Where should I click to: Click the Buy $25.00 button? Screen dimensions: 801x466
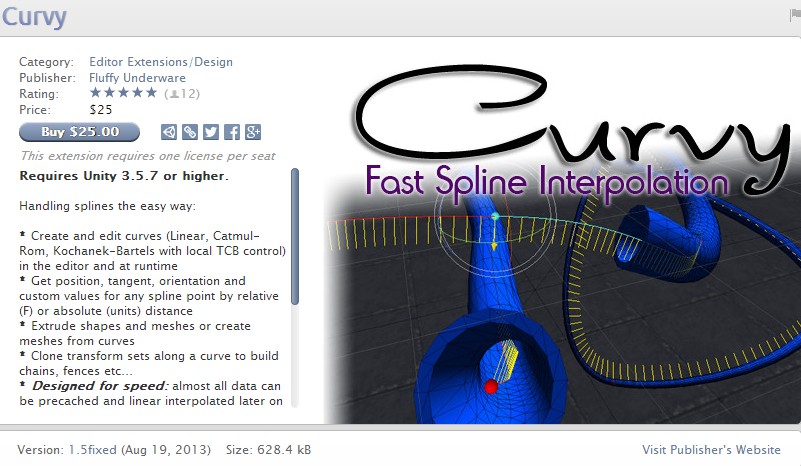pyautogui.click(x=79, y=132)
